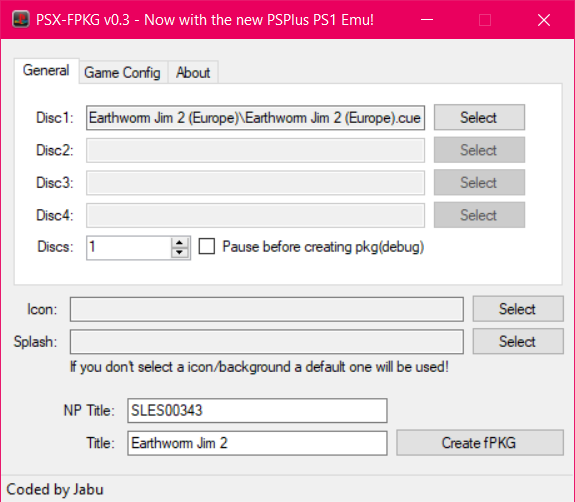Viewport: 575px width, 502px height.
Task: Click the NP Title field SLES00343
Action: [257, 410]
